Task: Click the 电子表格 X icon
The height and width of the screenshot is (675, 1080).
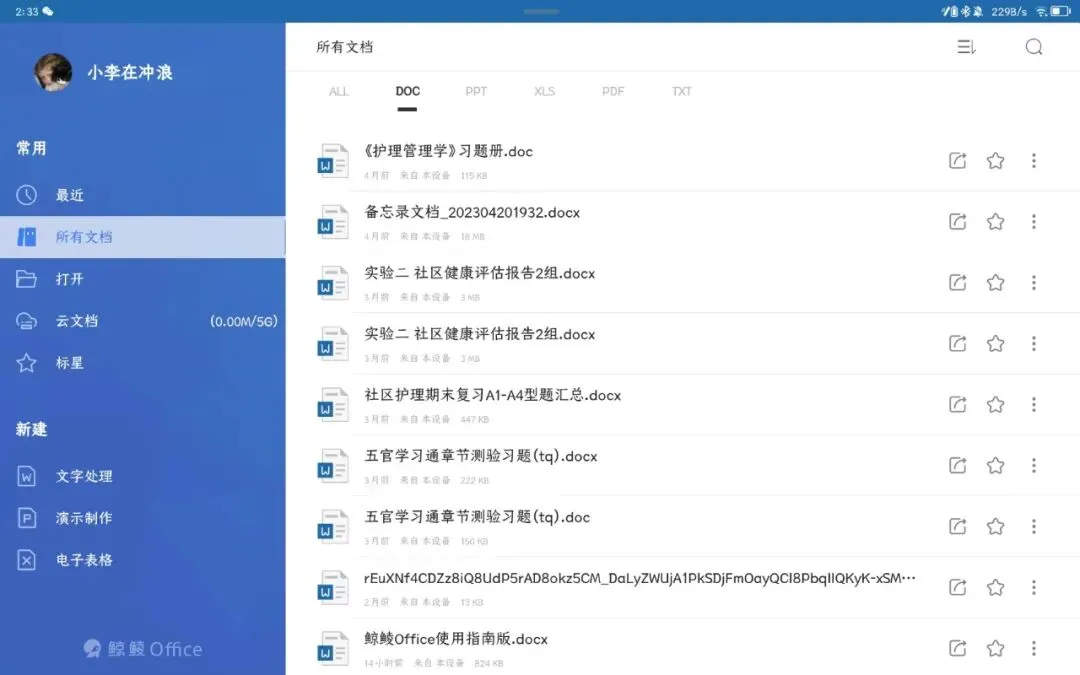Action: pos(26,560)
